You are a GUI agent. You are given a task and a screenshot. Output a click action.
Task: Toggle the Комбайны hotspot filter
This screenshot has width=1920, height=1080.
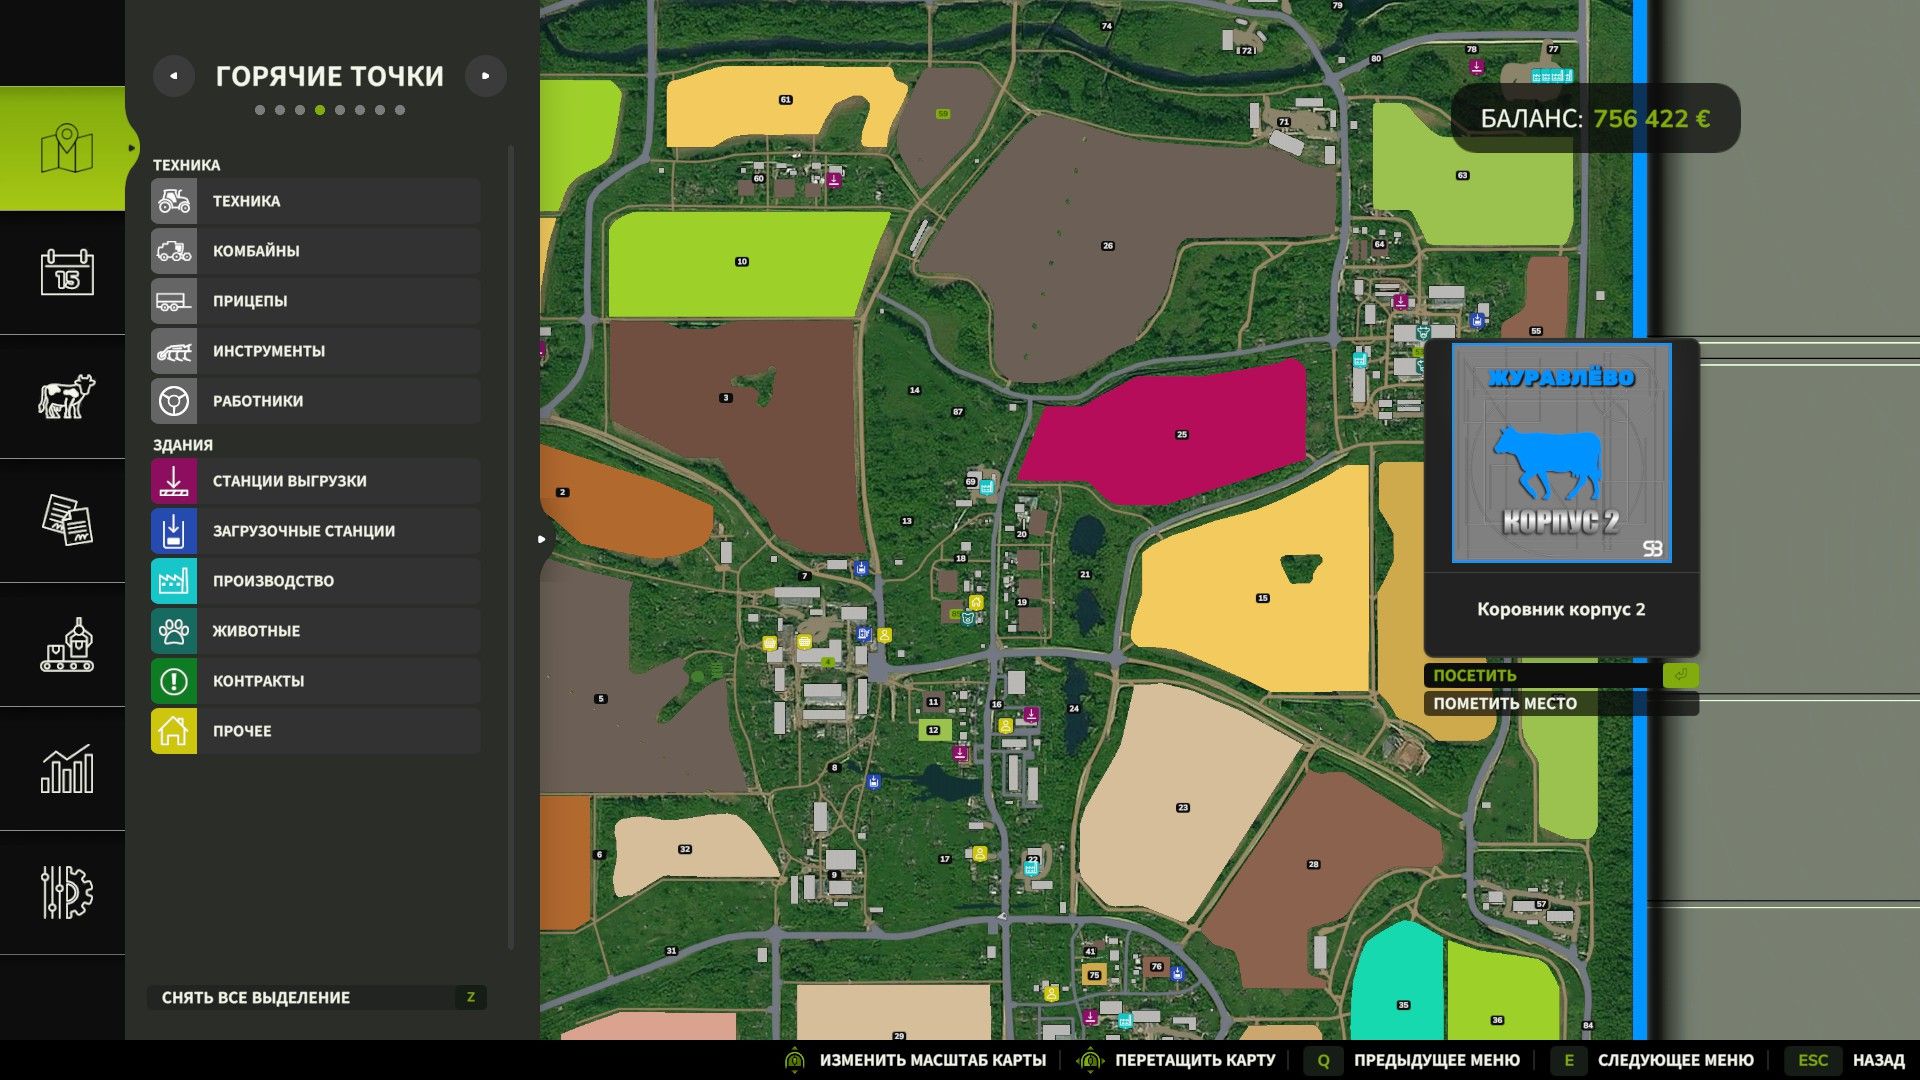[316, 251]
